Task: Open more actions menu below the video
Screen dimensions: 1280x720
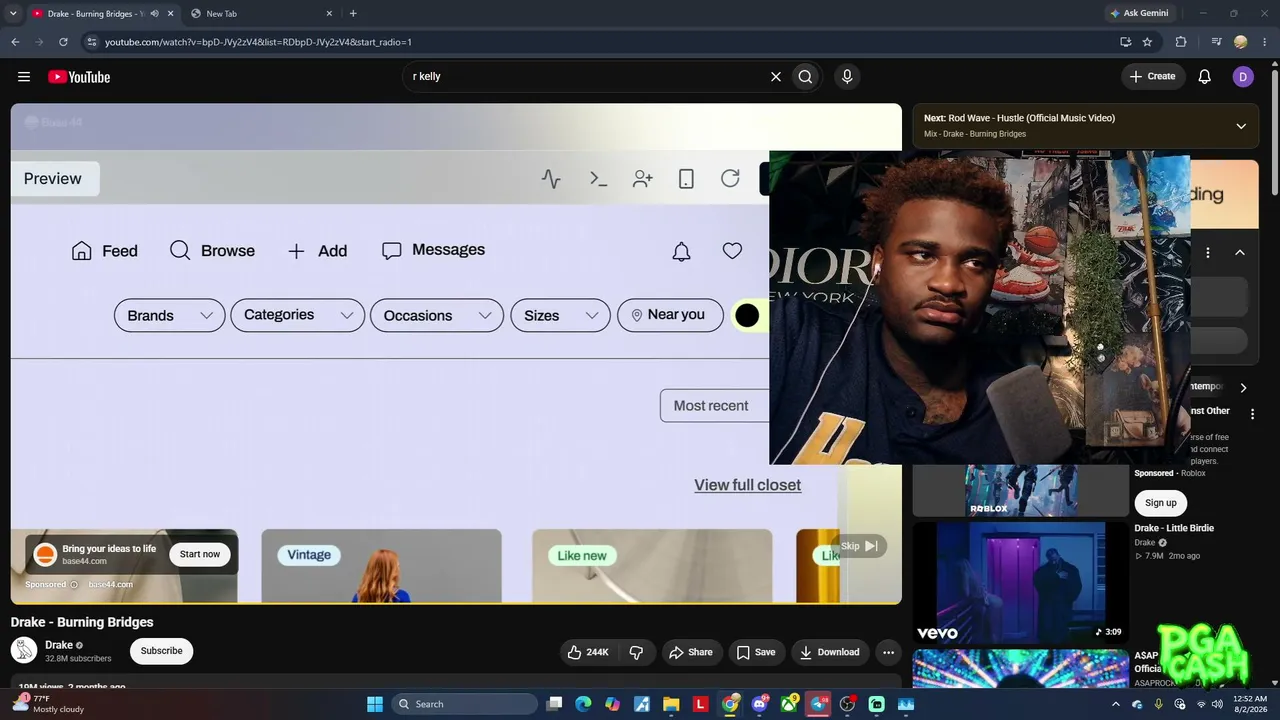Action: [888, 652]
